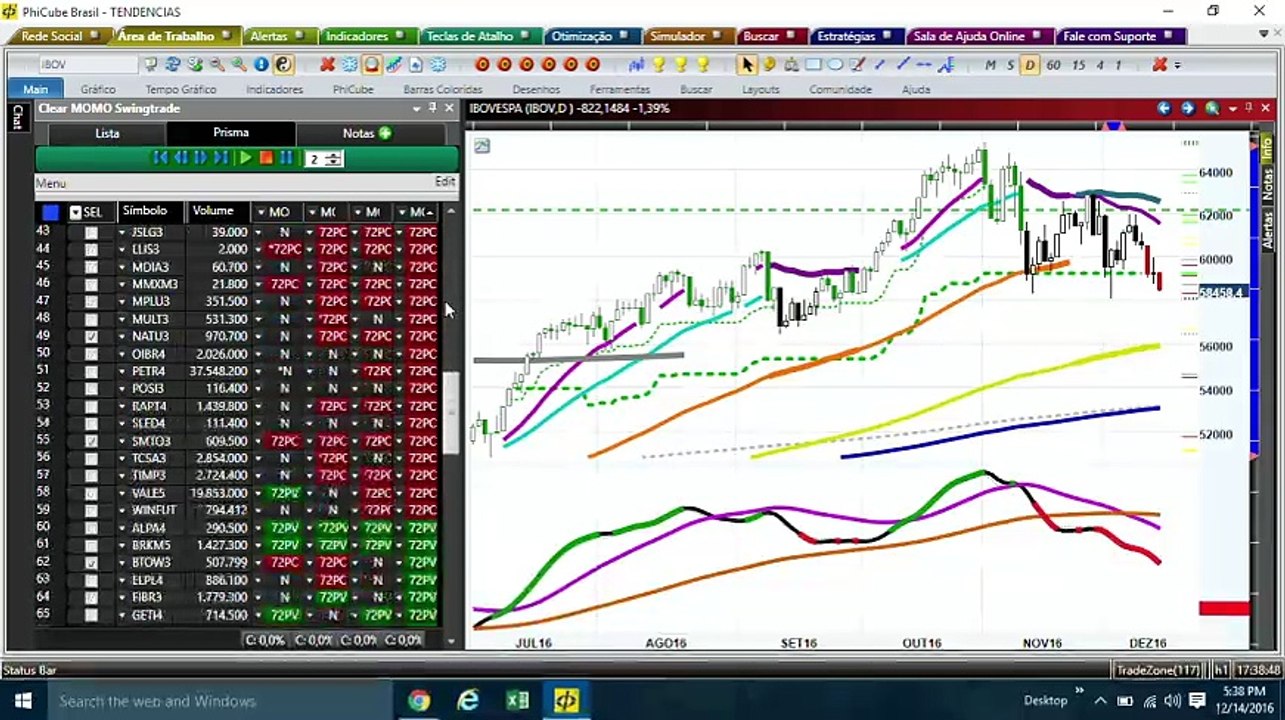Click the blue refresh arrows icon
The image size is (1285, 720).
173,65
